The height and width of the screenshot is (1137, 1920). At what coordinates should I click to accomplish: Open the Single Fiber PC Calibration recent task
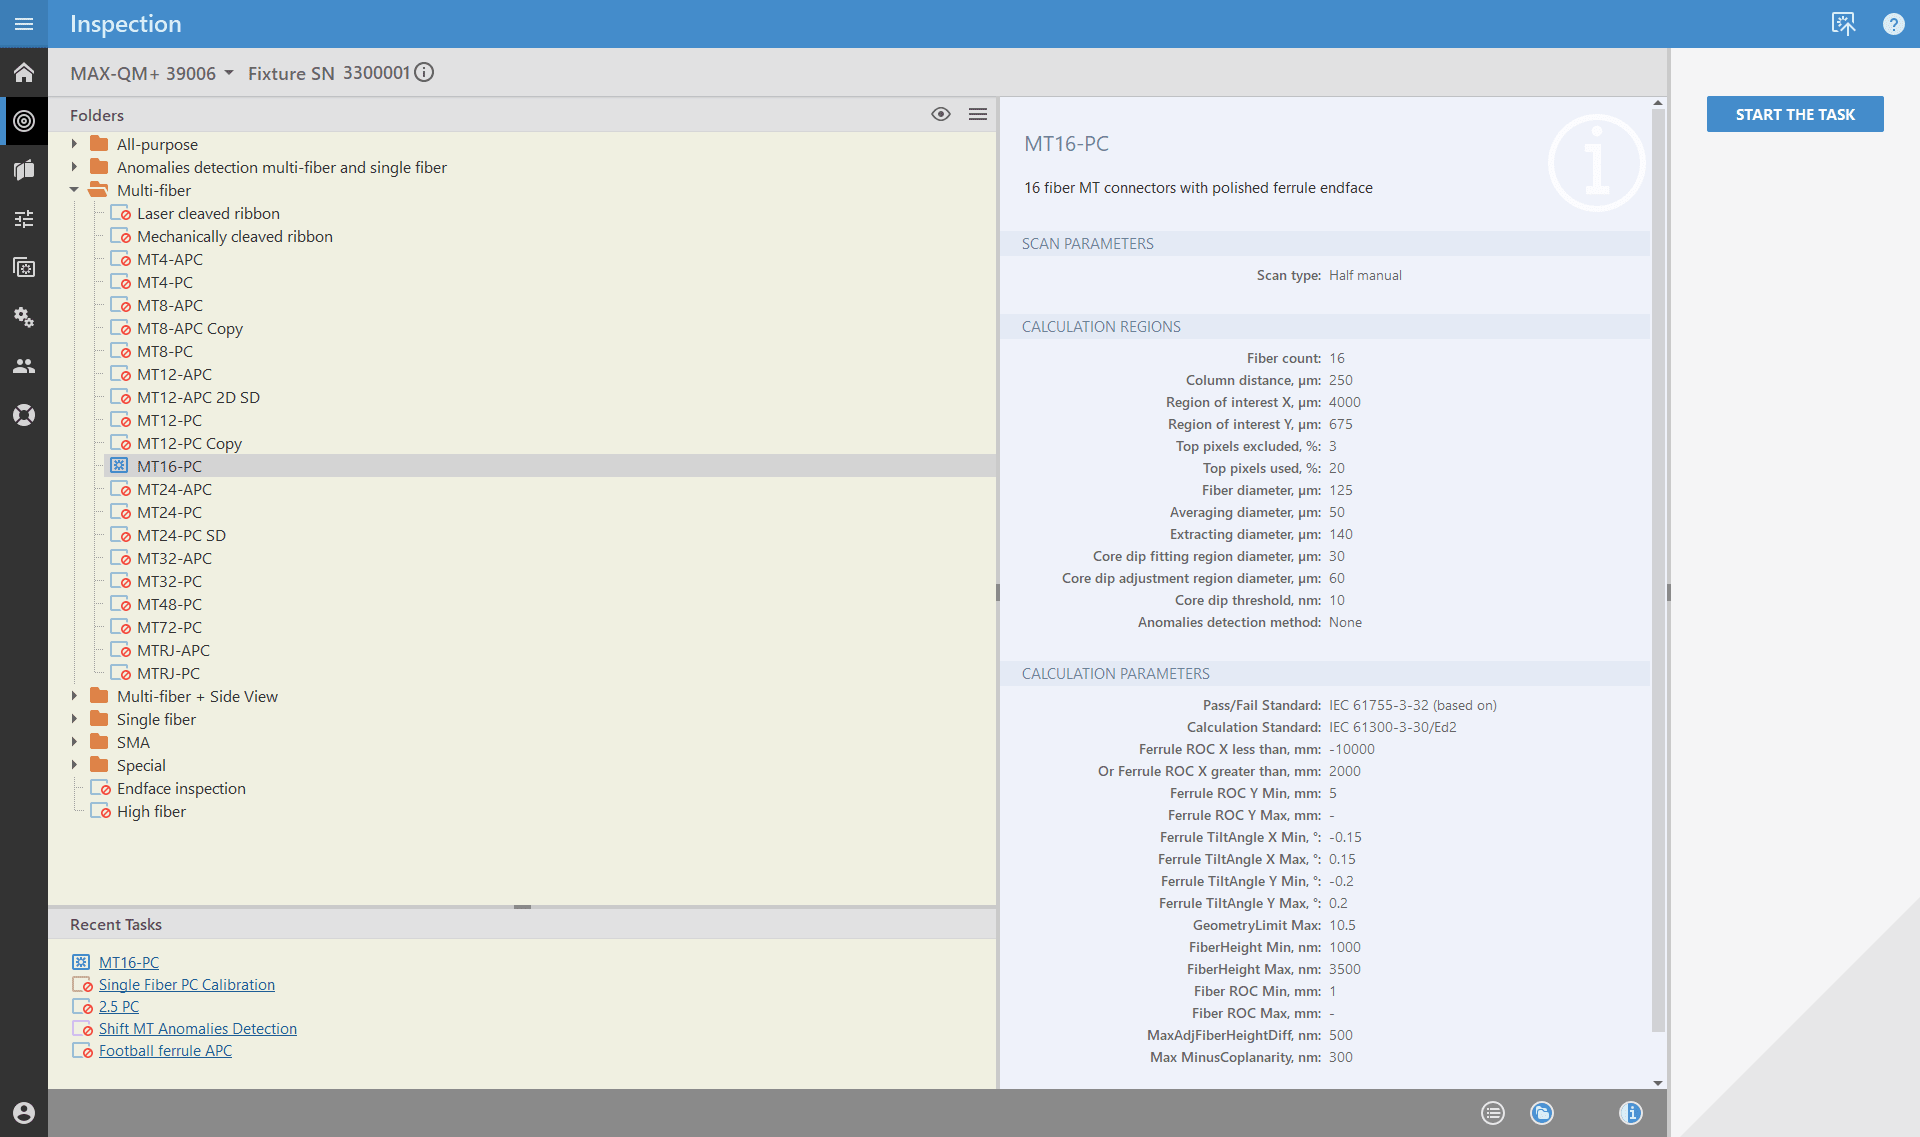coord(186,985)
